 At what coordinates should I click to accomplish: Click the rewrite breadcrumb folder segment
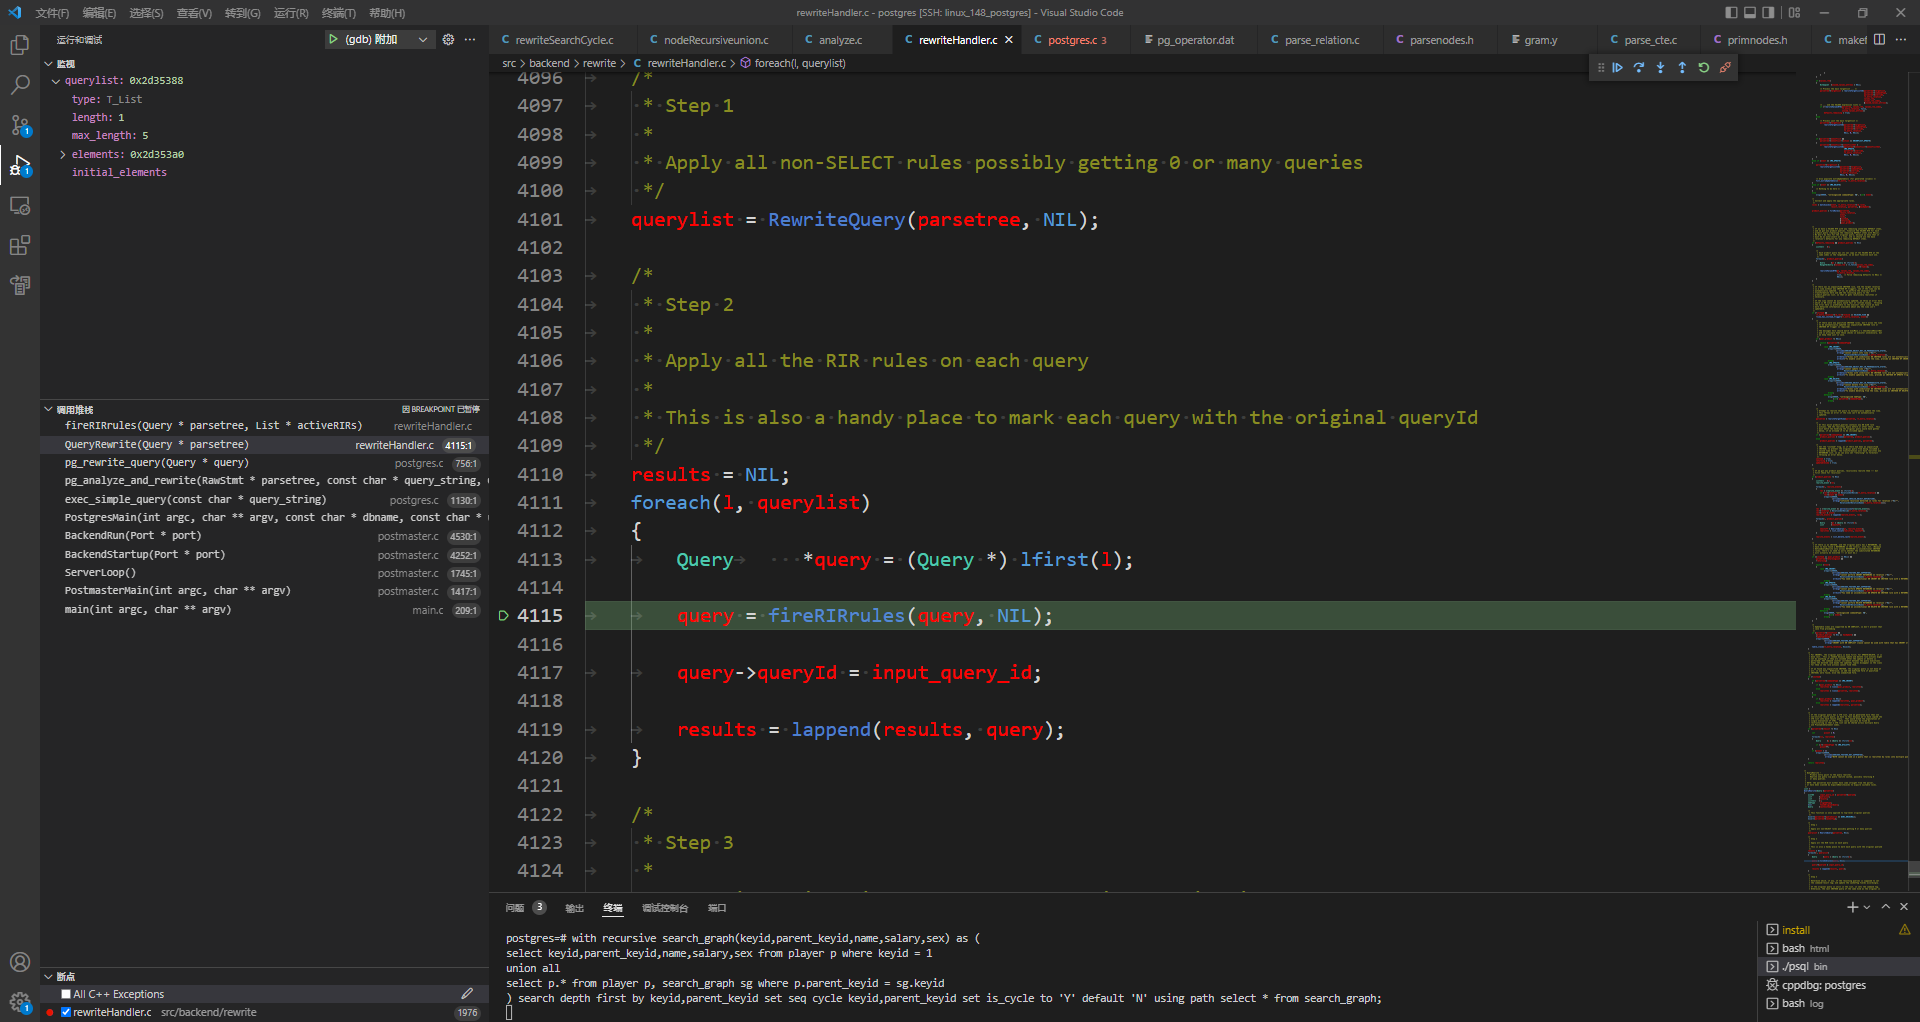pos(599,63)
